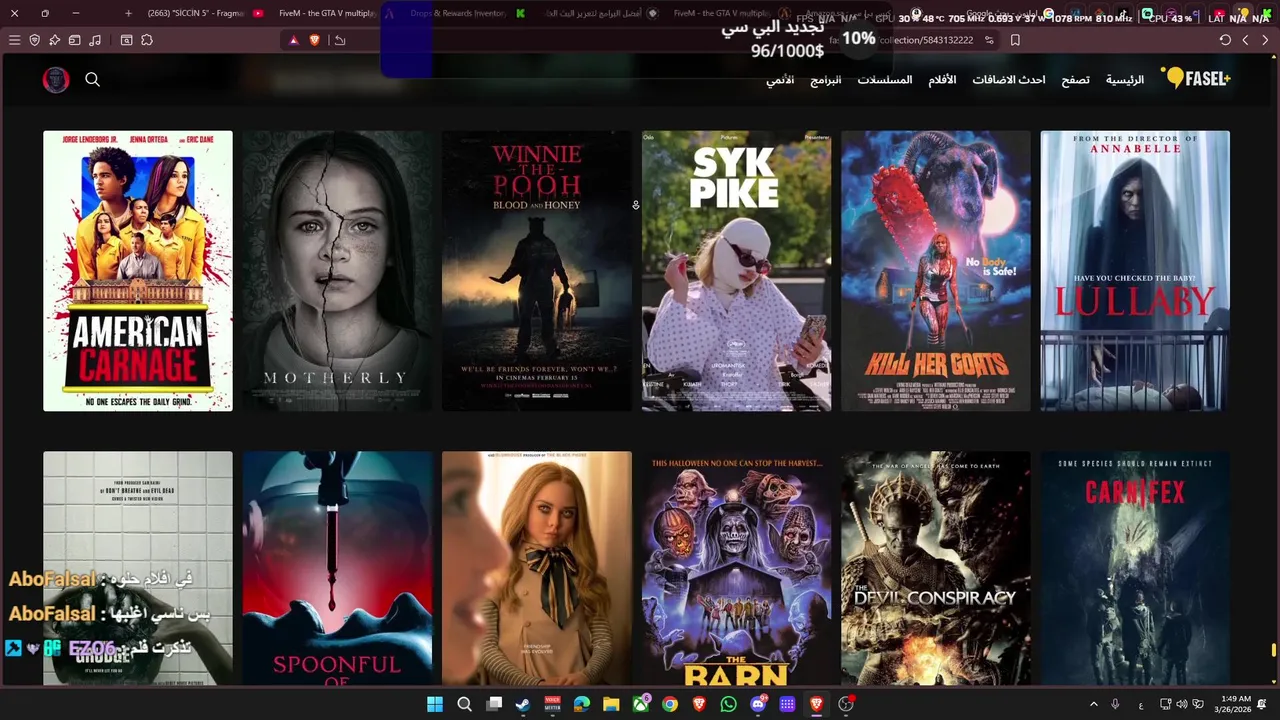Open Microsoft Edge from taskbar
The image size is (1280, 720).
pos(582,704)
